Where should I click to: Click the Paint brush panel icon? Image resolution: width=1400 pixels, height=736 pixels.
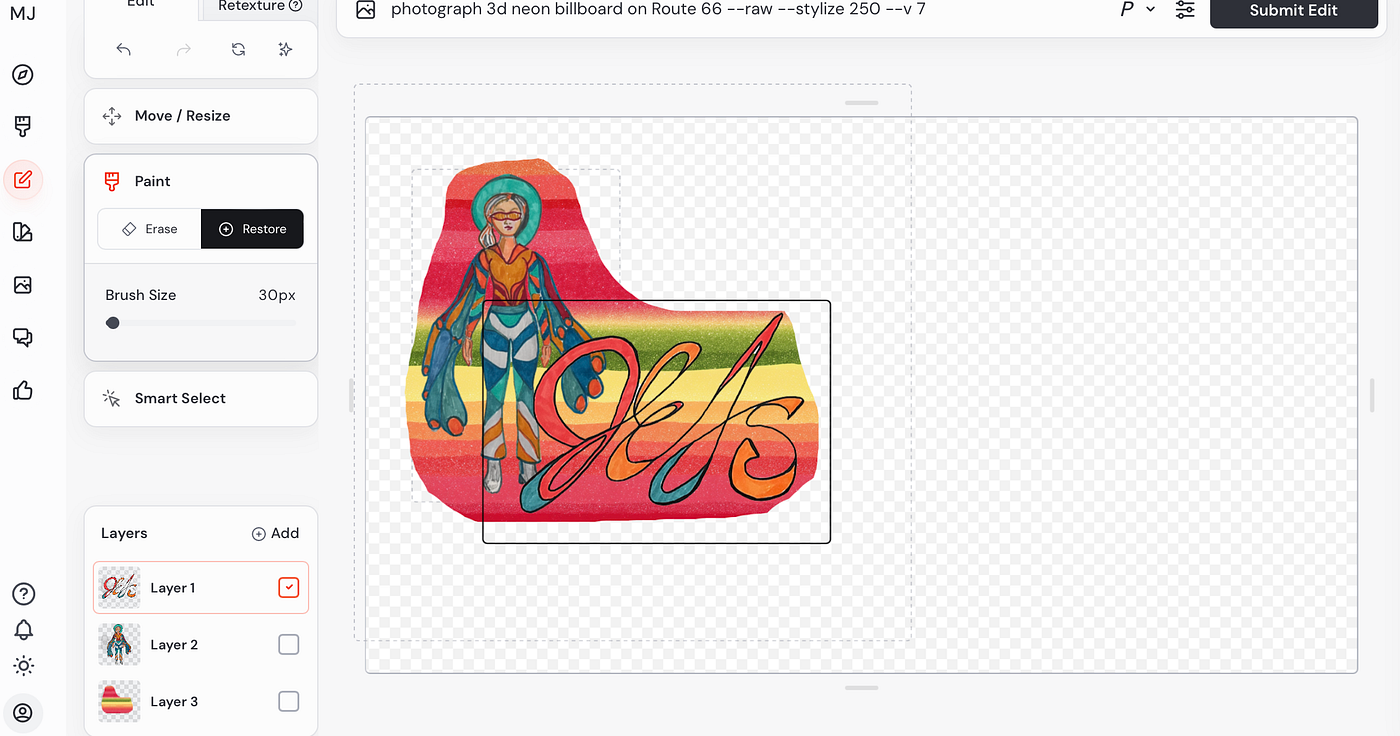pyautogui.click(x=112, y=181)
